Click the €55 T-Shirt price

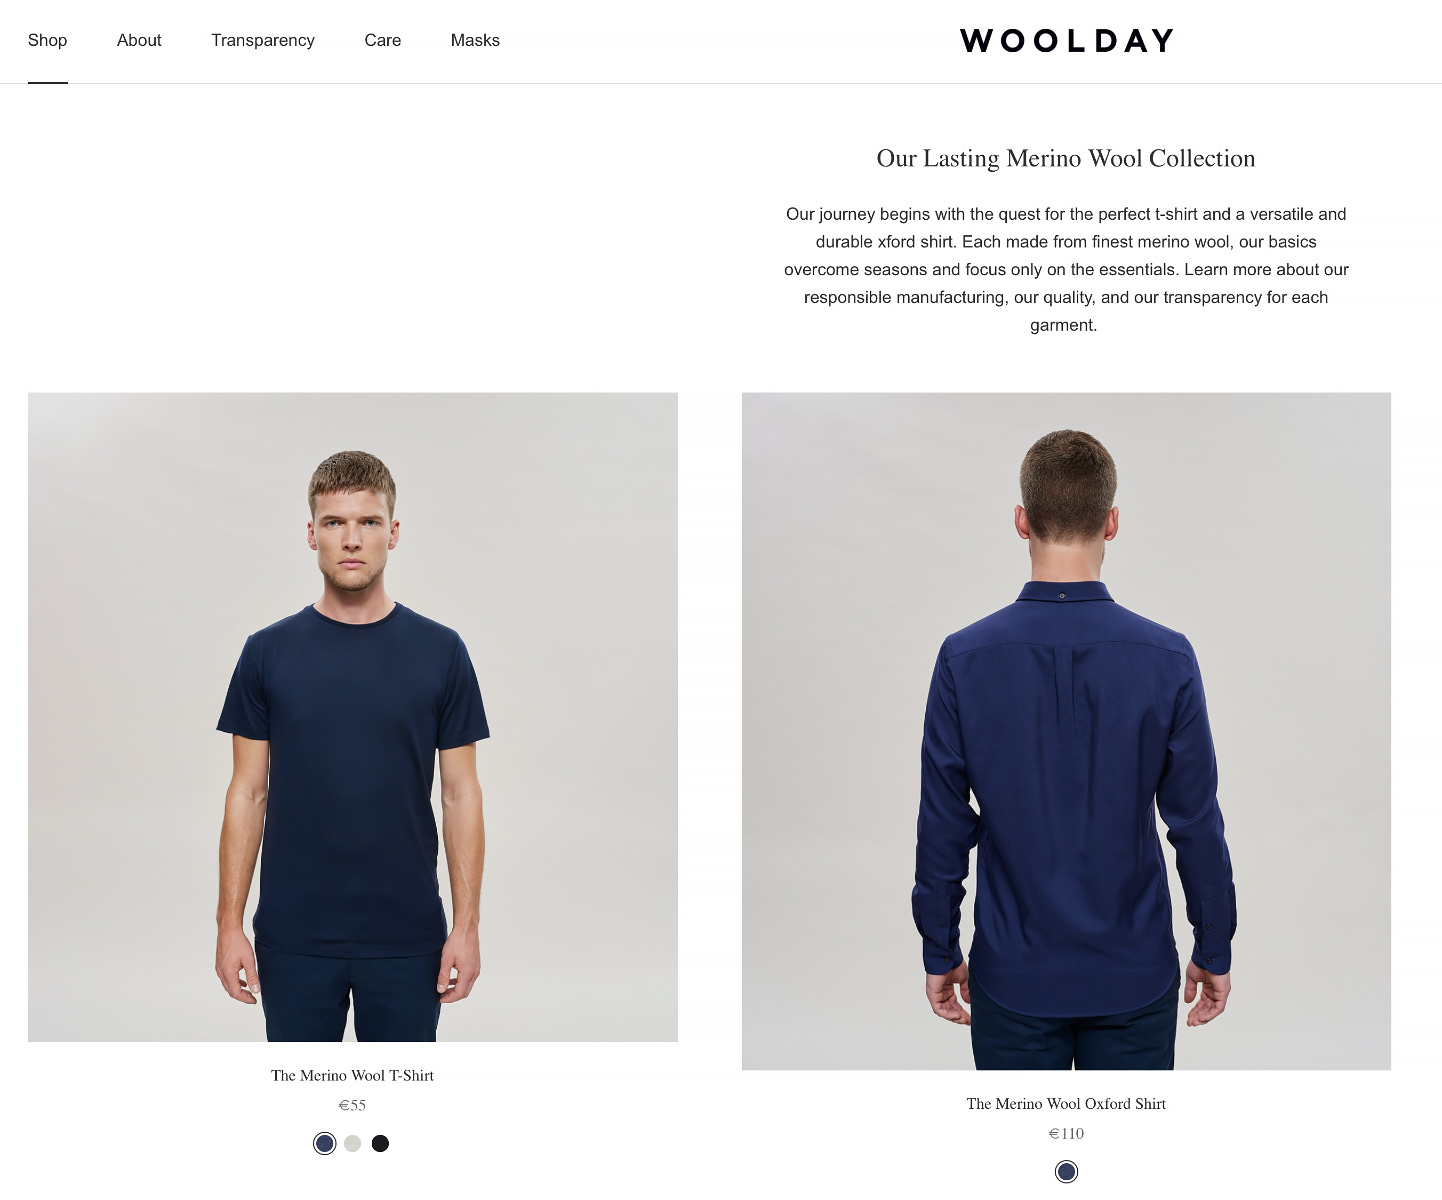[x=352, y=1105]
